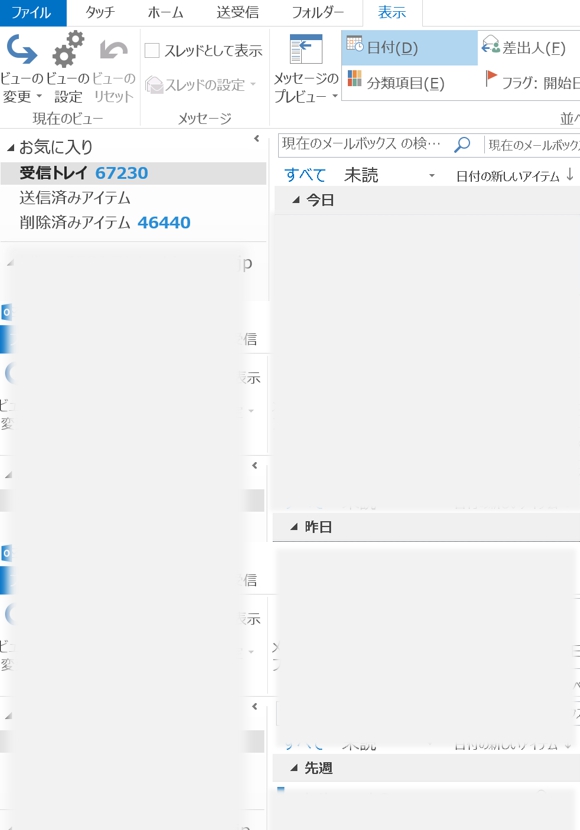Viewport: 580px width, 830px height.
Task: Switch to the ホーム ribbon tab
Action: (x=166, y=12)
